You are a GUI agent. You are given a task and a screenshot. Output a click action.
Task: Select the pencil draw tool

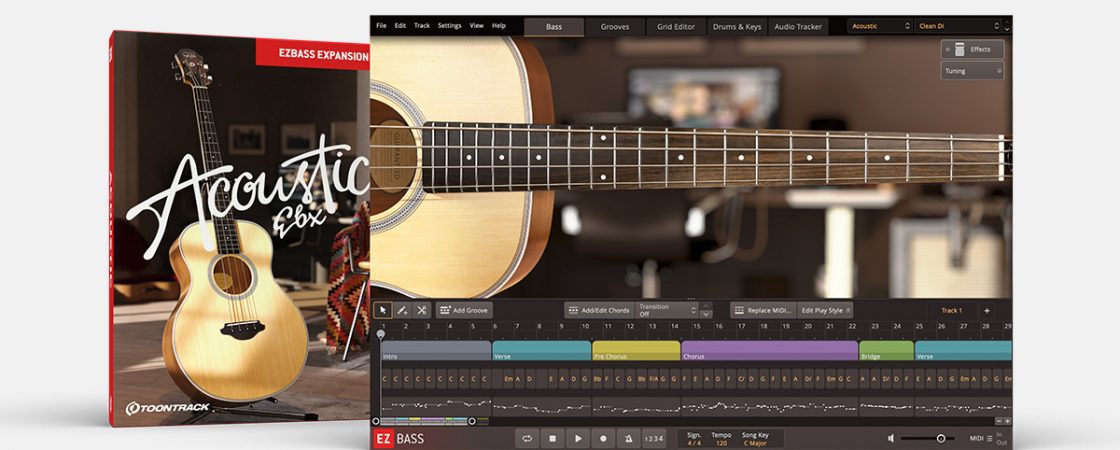pyautogui.click(x=402, y=310)
